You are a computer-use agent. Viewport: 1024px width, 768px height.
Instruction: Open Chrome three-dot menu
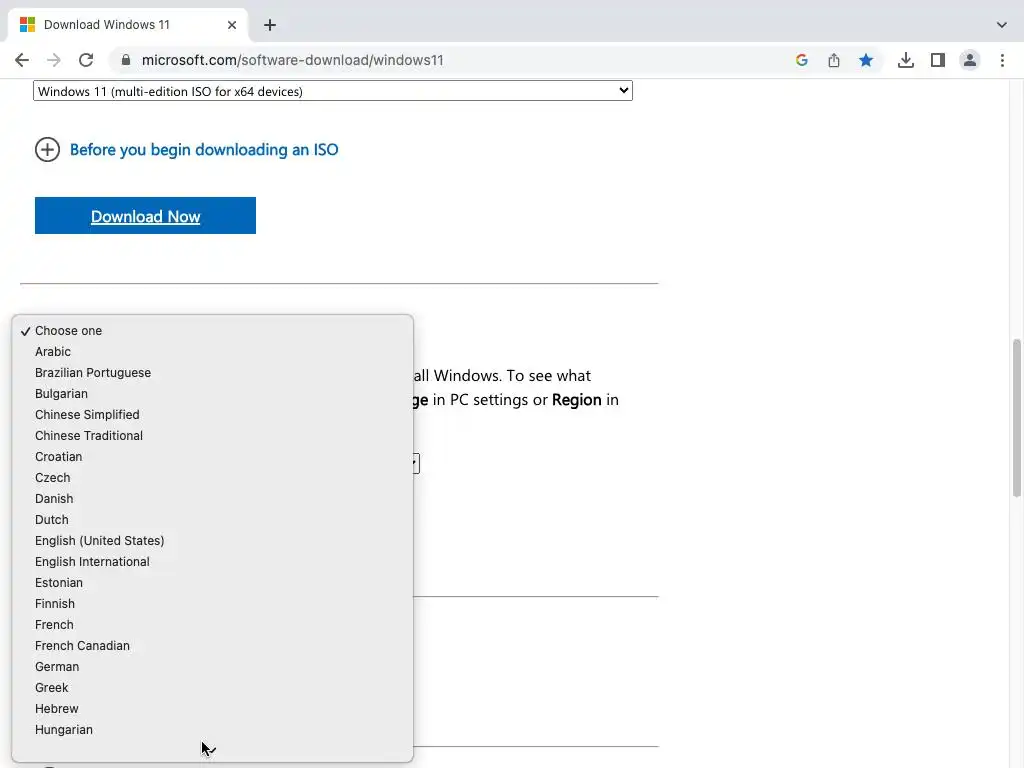point(1002,60)
